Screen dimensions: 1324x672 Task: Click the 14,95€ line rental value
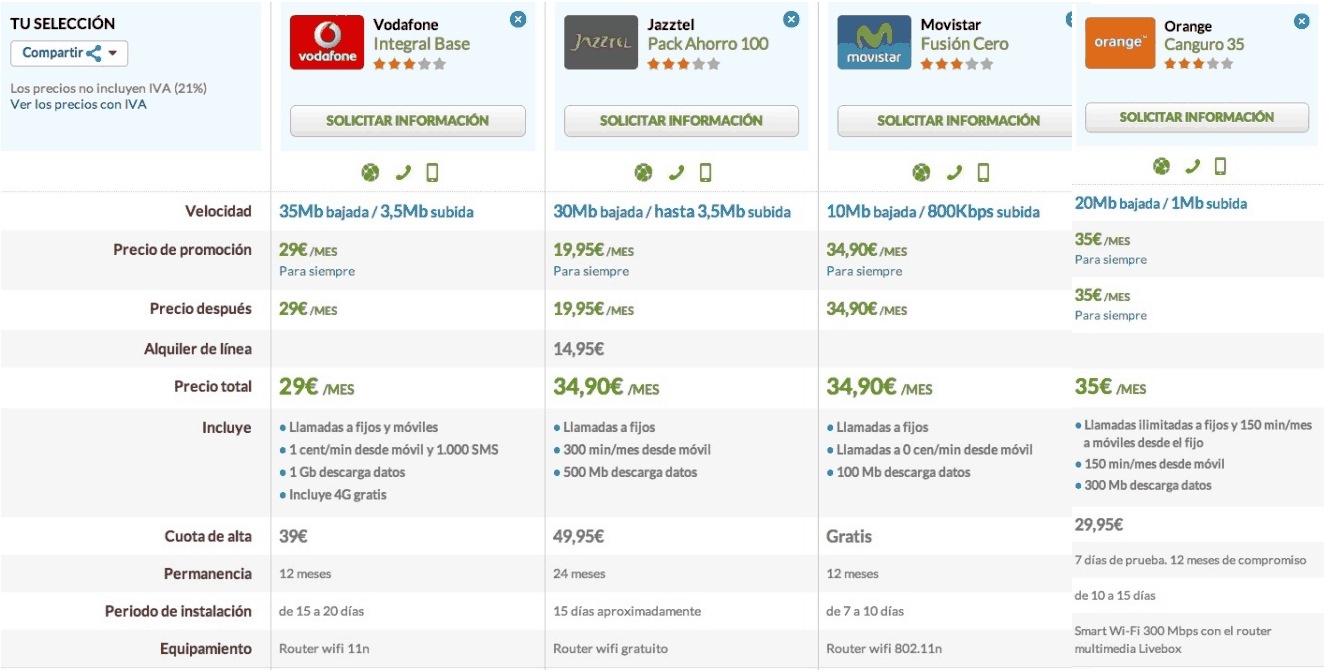pyautogui.click(x=578, y=349)
